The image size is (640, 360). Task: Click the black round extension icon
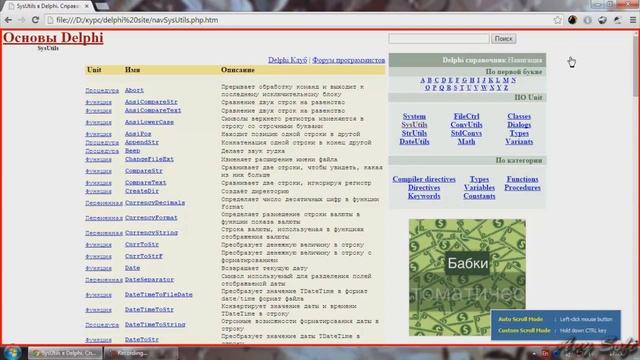pyautogui.click(x=572, y=20)
